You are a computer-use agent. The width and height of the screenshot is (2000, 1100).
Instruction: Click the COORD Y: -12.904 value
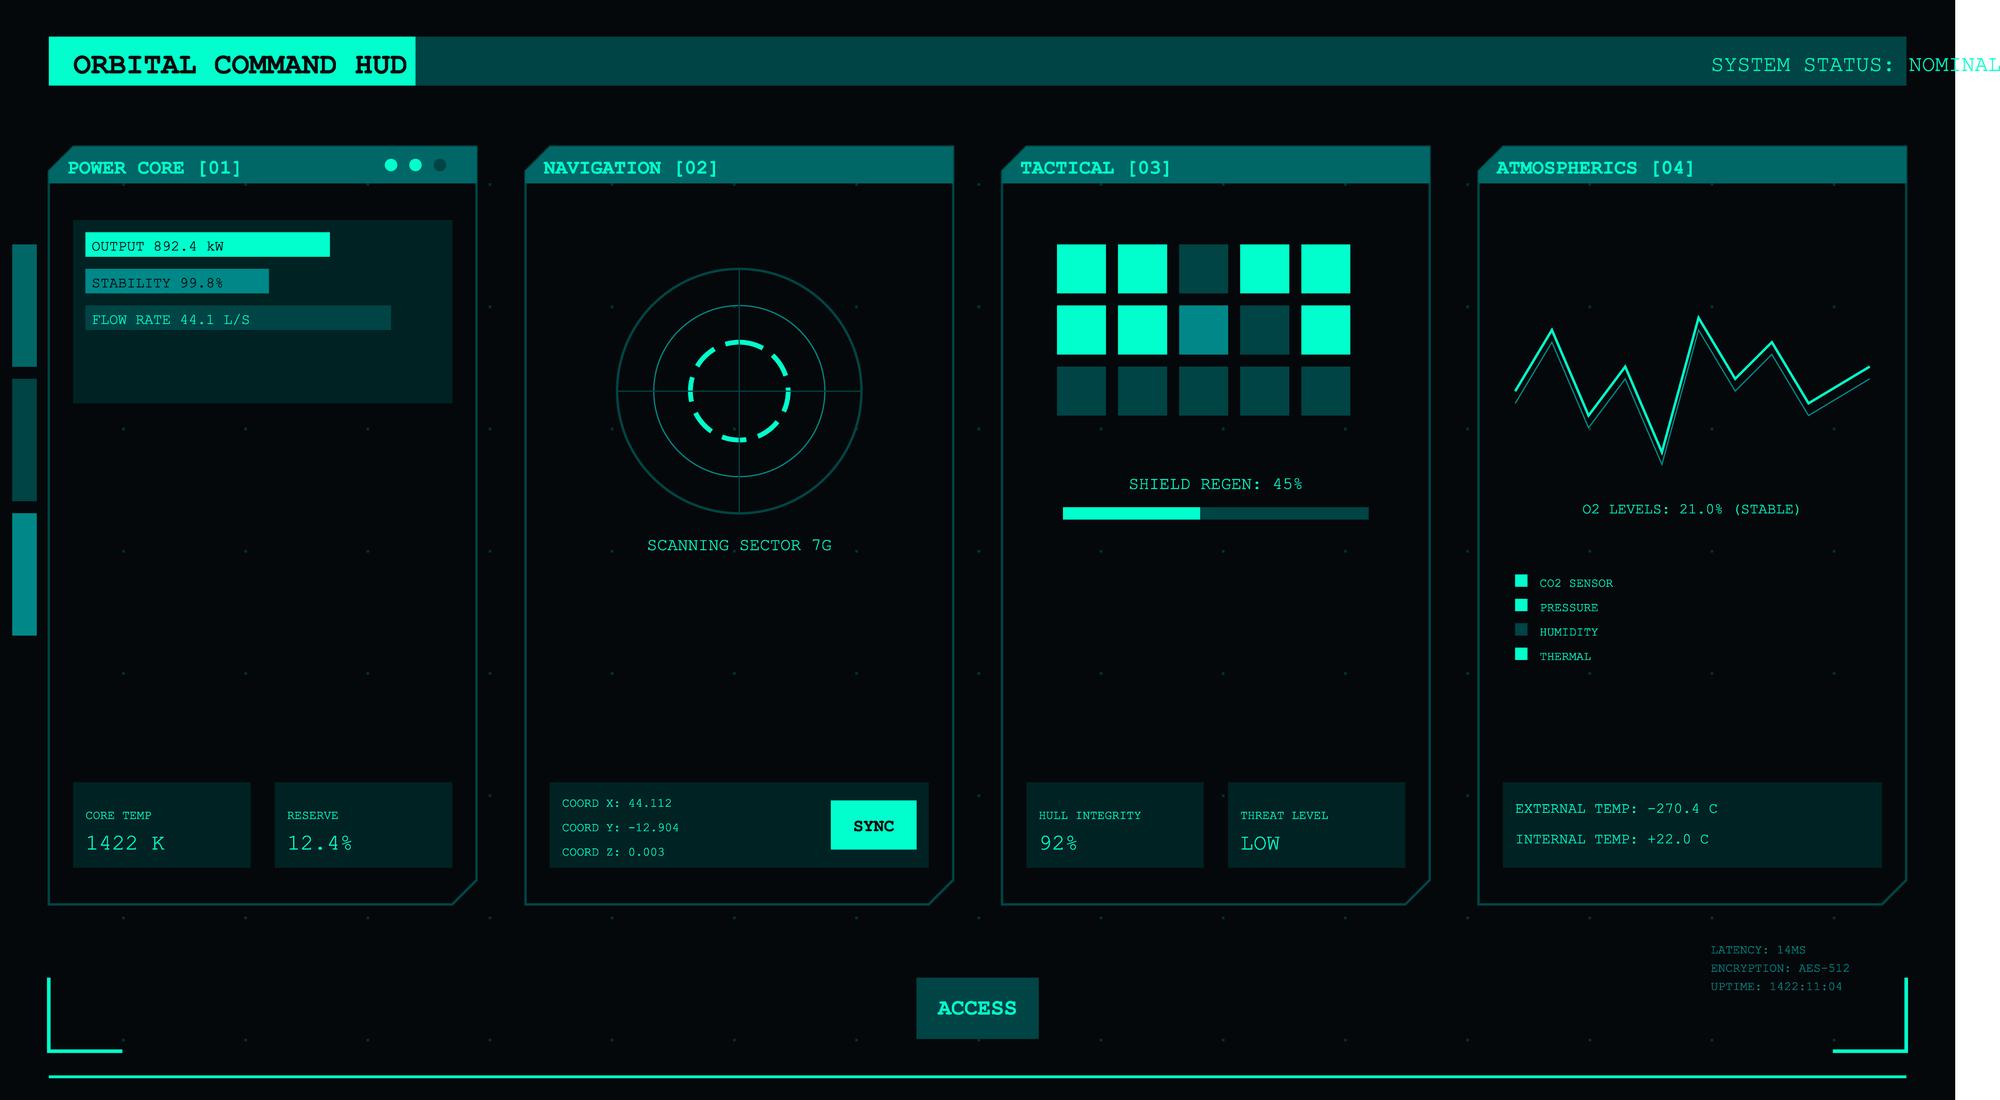(x=620, y=828)
